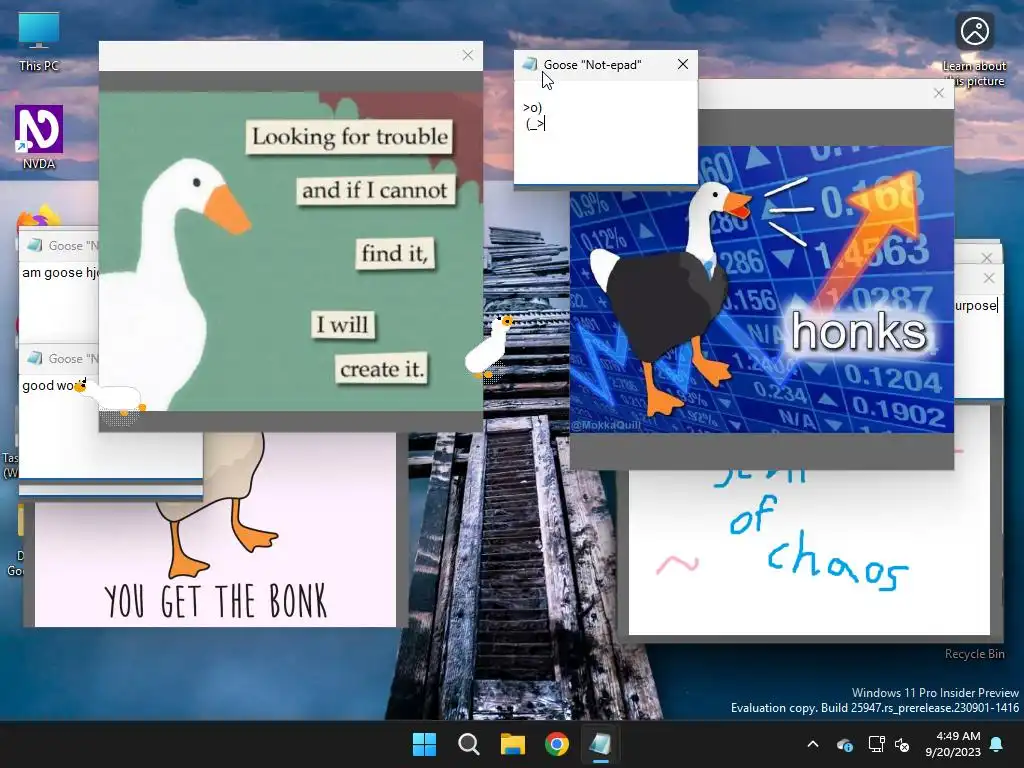Viewport: 1024px width, 768px height.
Task: Click the "am goose" notepad text
Action: (x=59, y=272)
